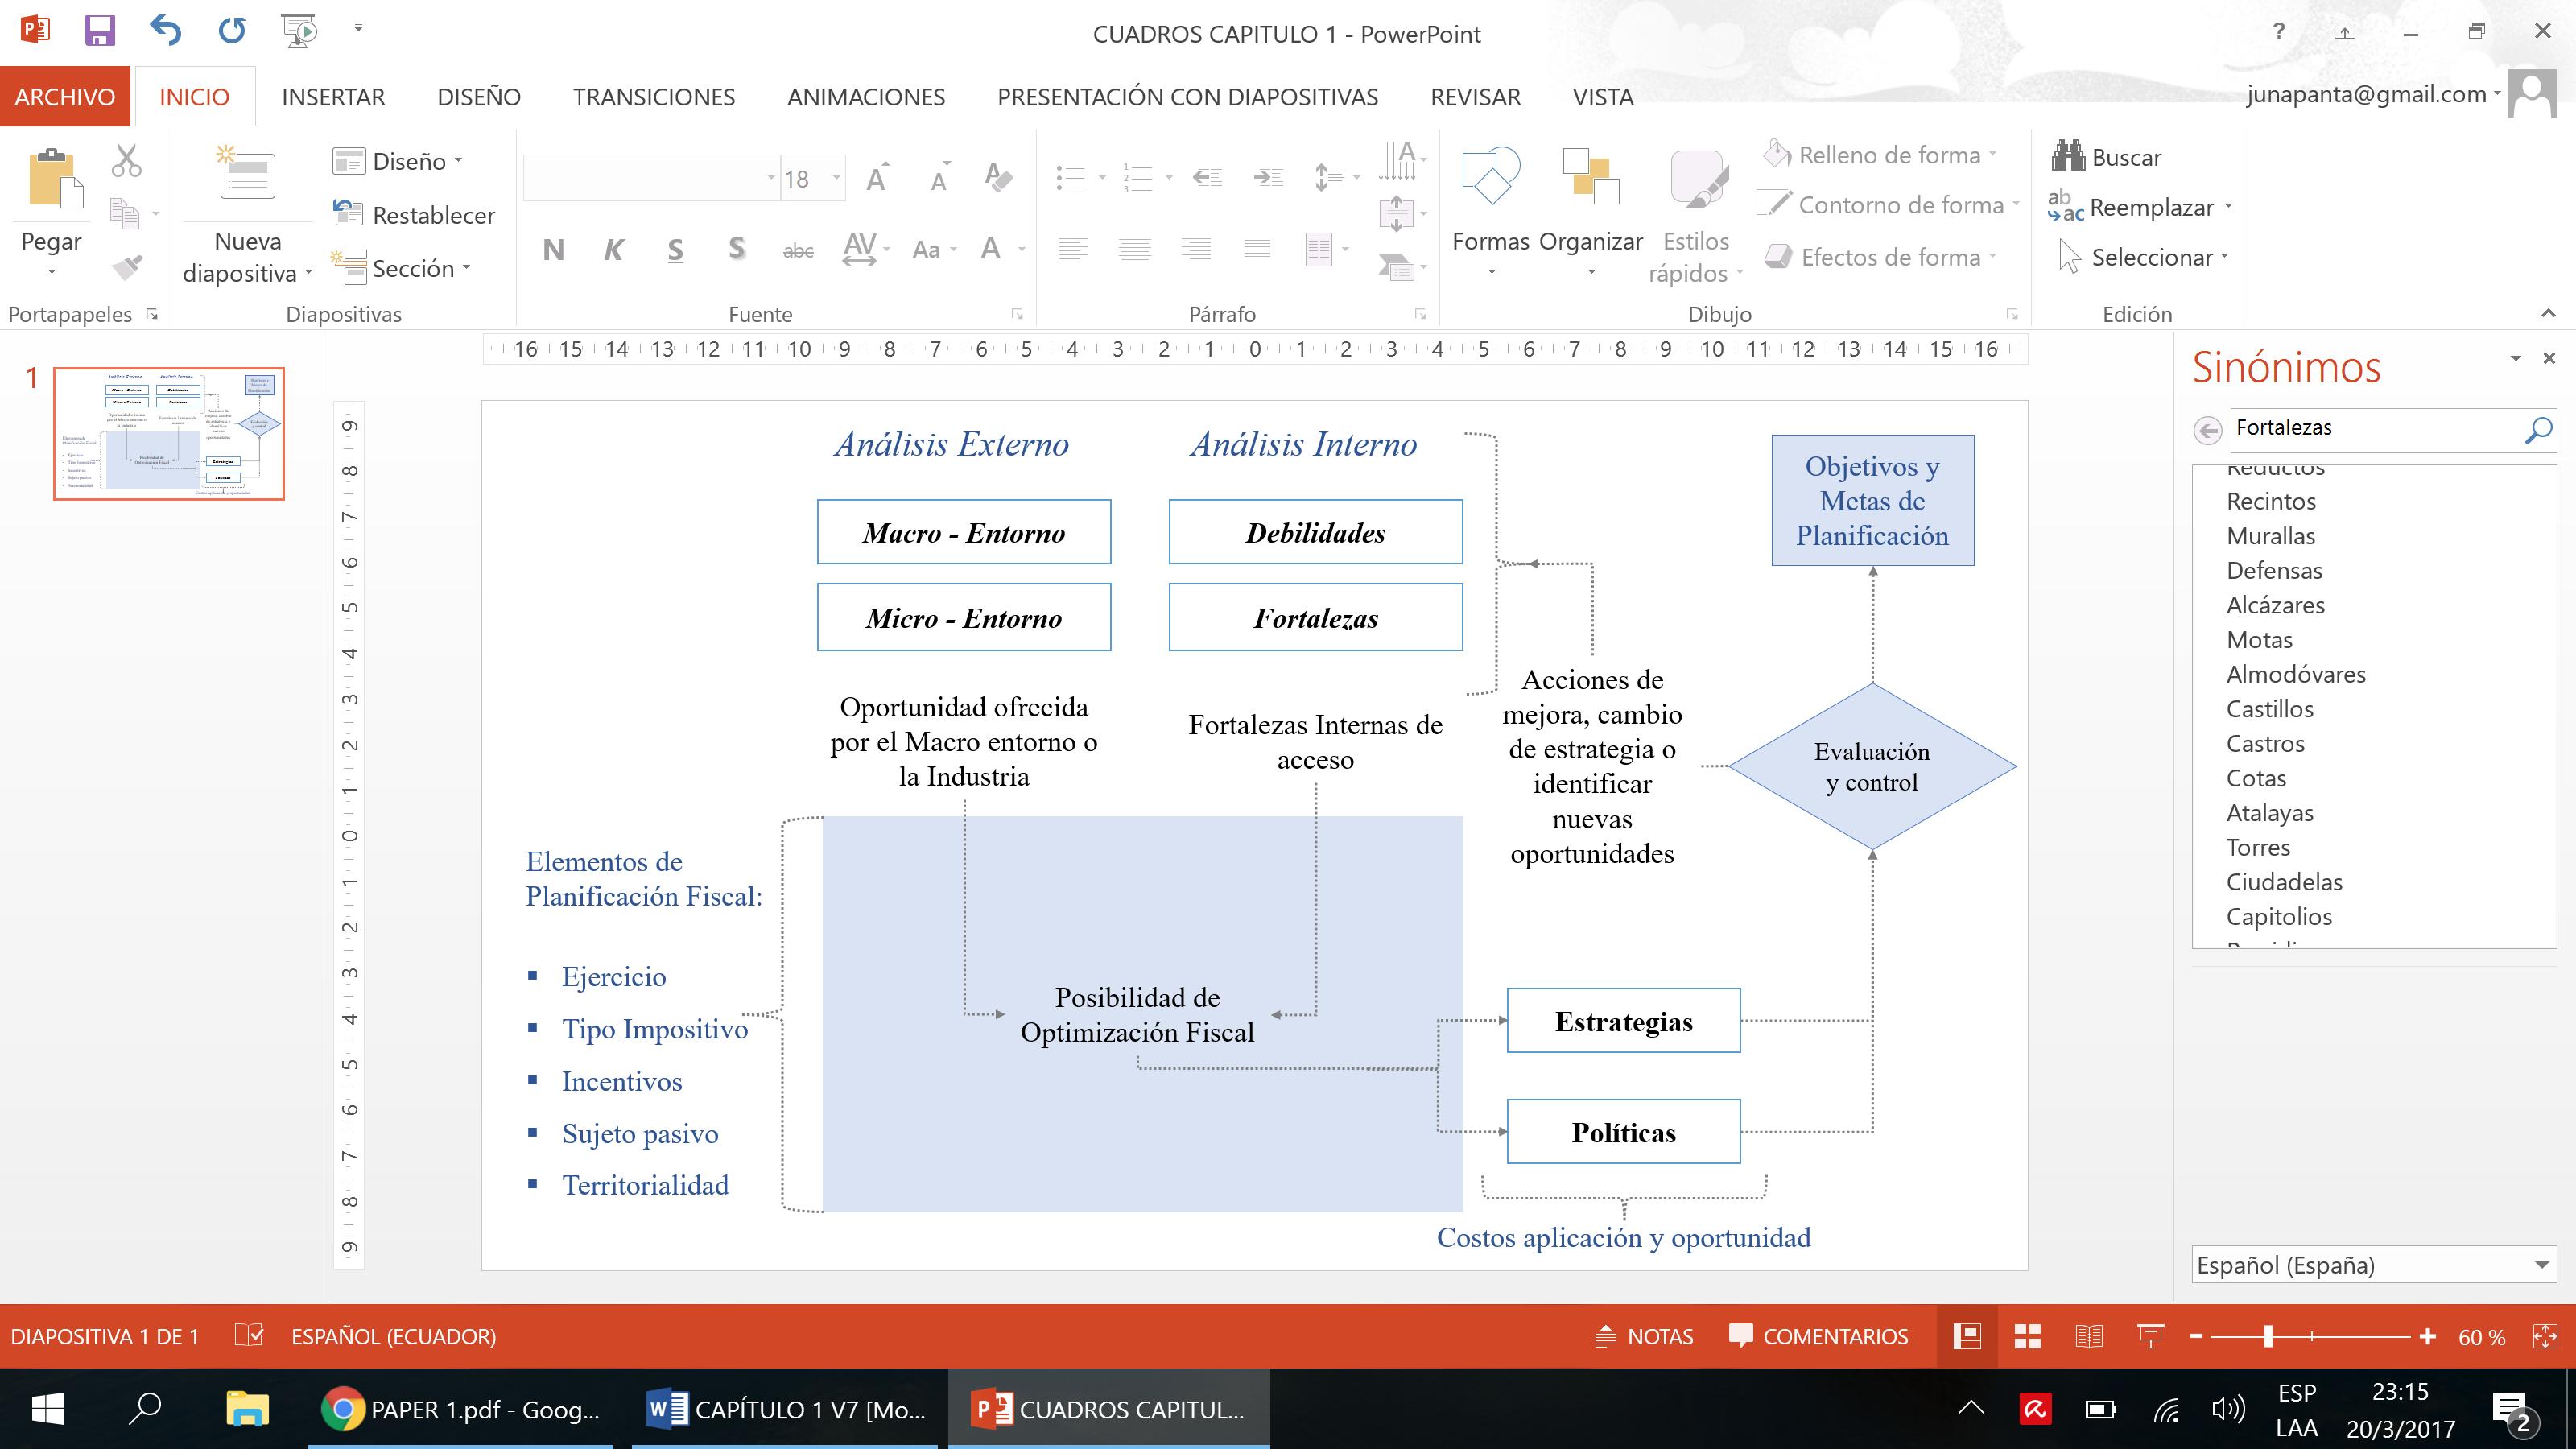This screenshot has height=1449, width=2576.
Task: Select the synonym Castillos in the list
Action: (2269, 709)
